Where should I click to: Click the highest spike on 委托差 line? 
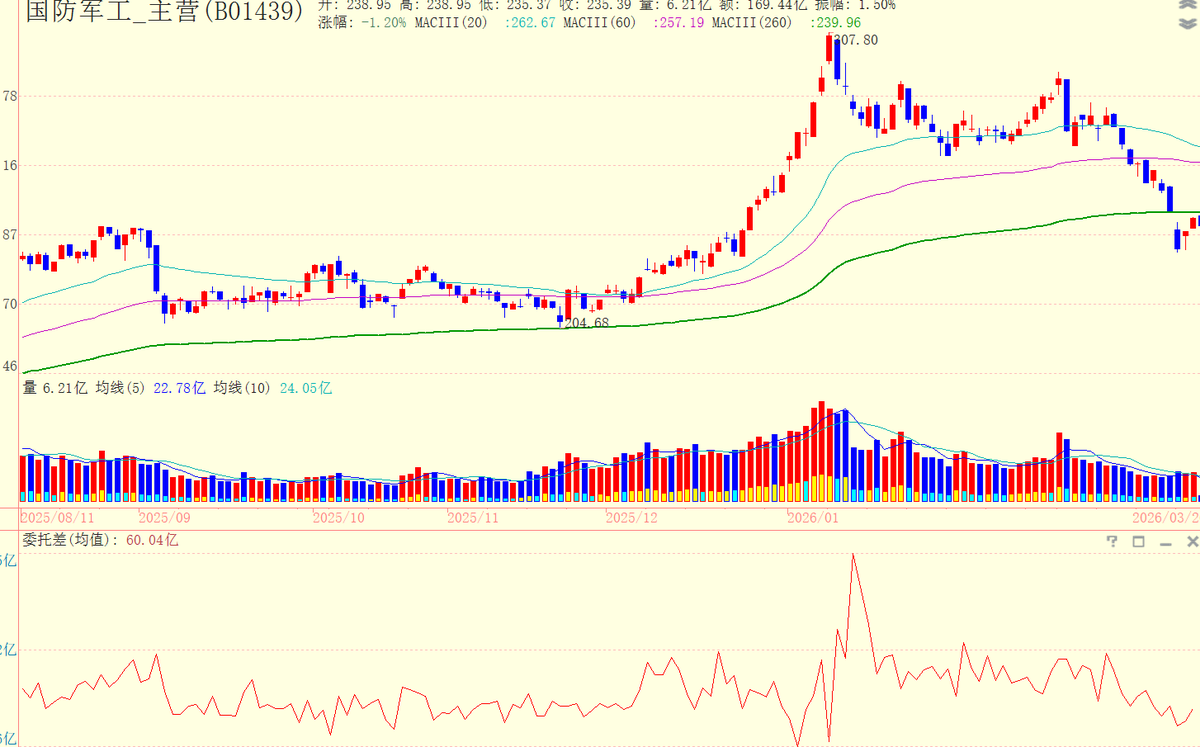[x=853, y=555]
